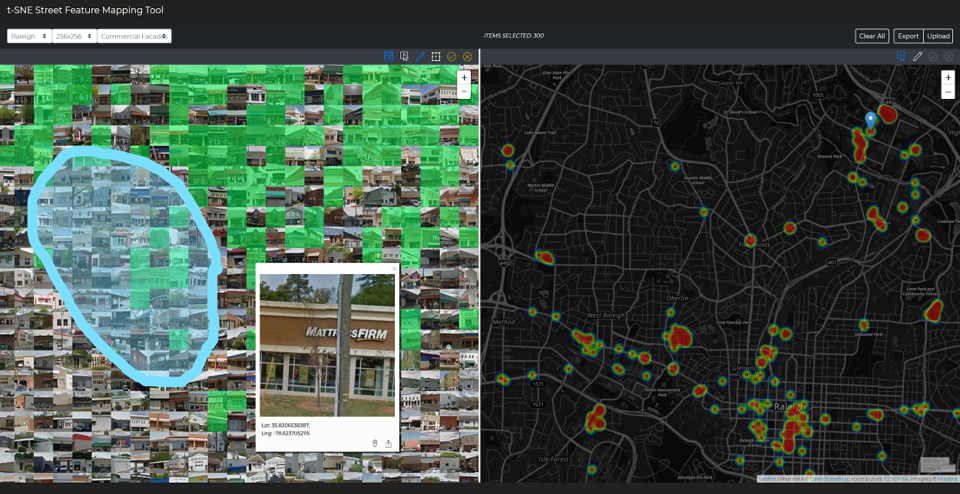This screenshot has width=960, height=494.
Task: Open the Mapbox attribution link
Action: [x=948, y=479]
